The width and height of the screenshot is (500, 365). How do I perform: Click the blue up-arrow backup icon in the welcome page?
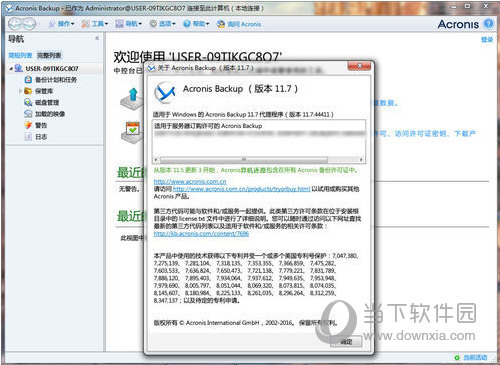132,99
